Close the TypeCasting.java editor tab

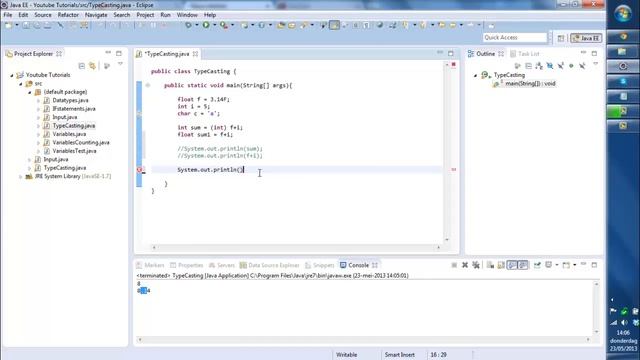tap(196, 54)
